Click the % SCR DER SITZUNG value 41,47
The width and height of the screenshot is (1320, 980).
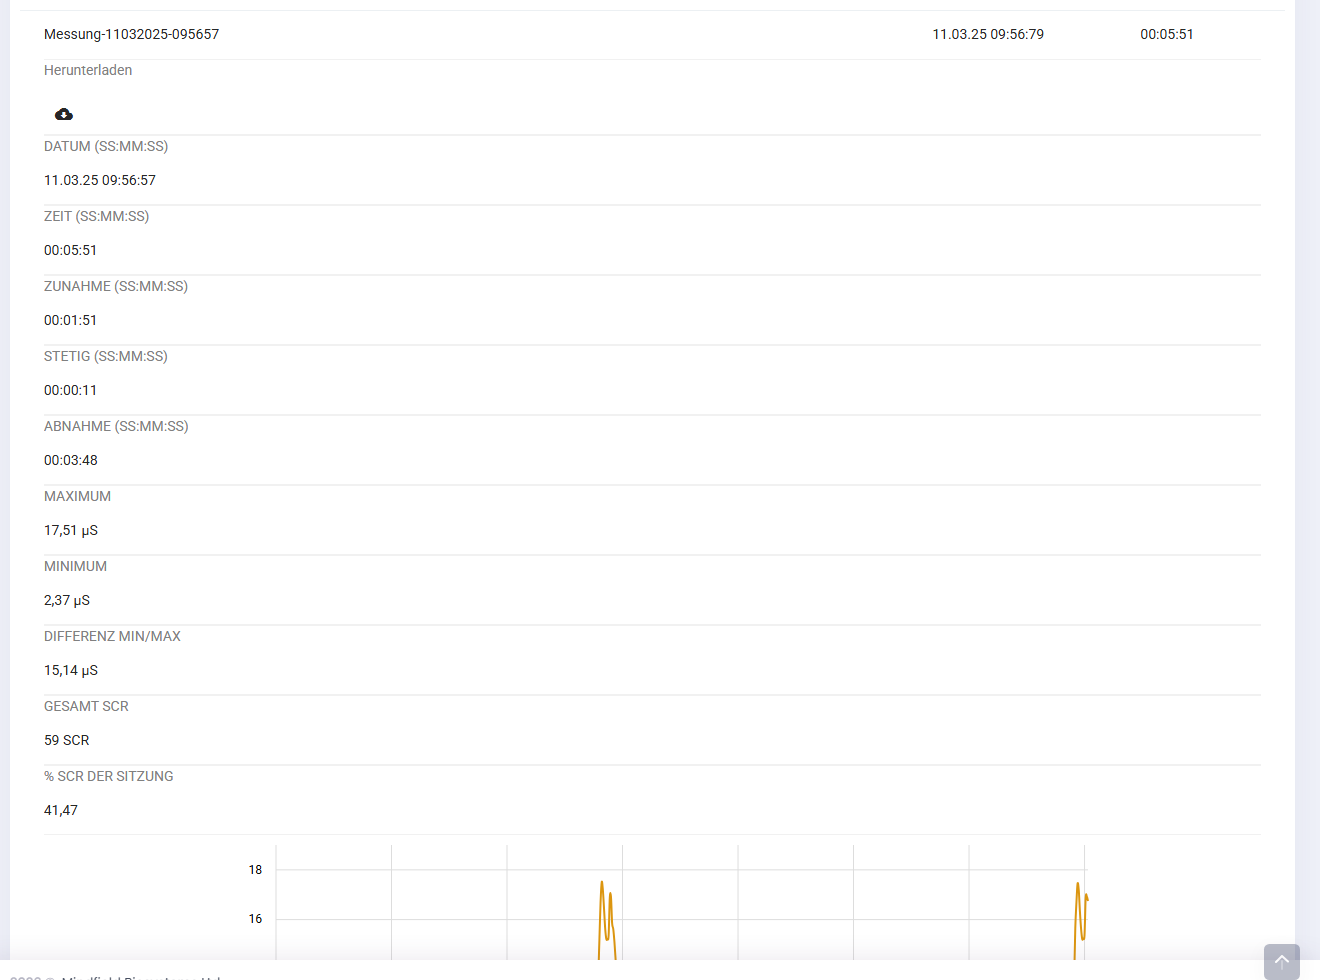pyautogui.click(x=61, y=810)
